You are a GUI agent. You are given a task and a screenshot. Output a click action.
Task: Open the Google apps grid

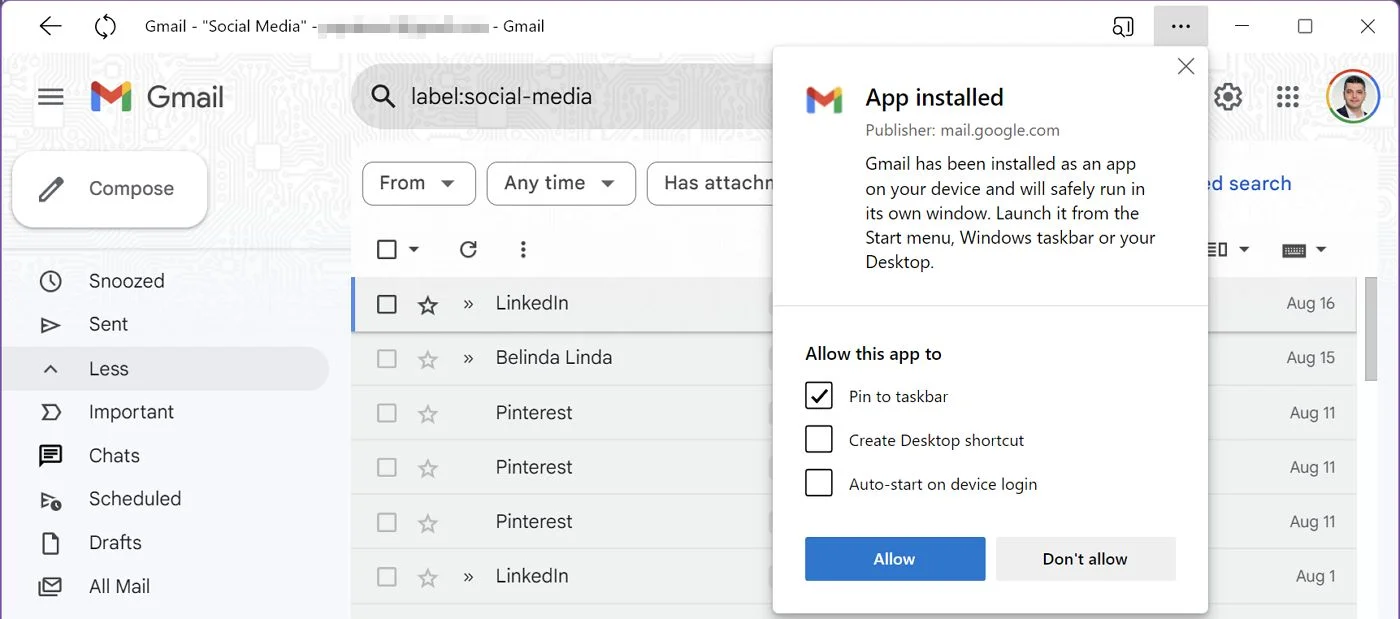pyautogui.click(x=1287, y=96)
